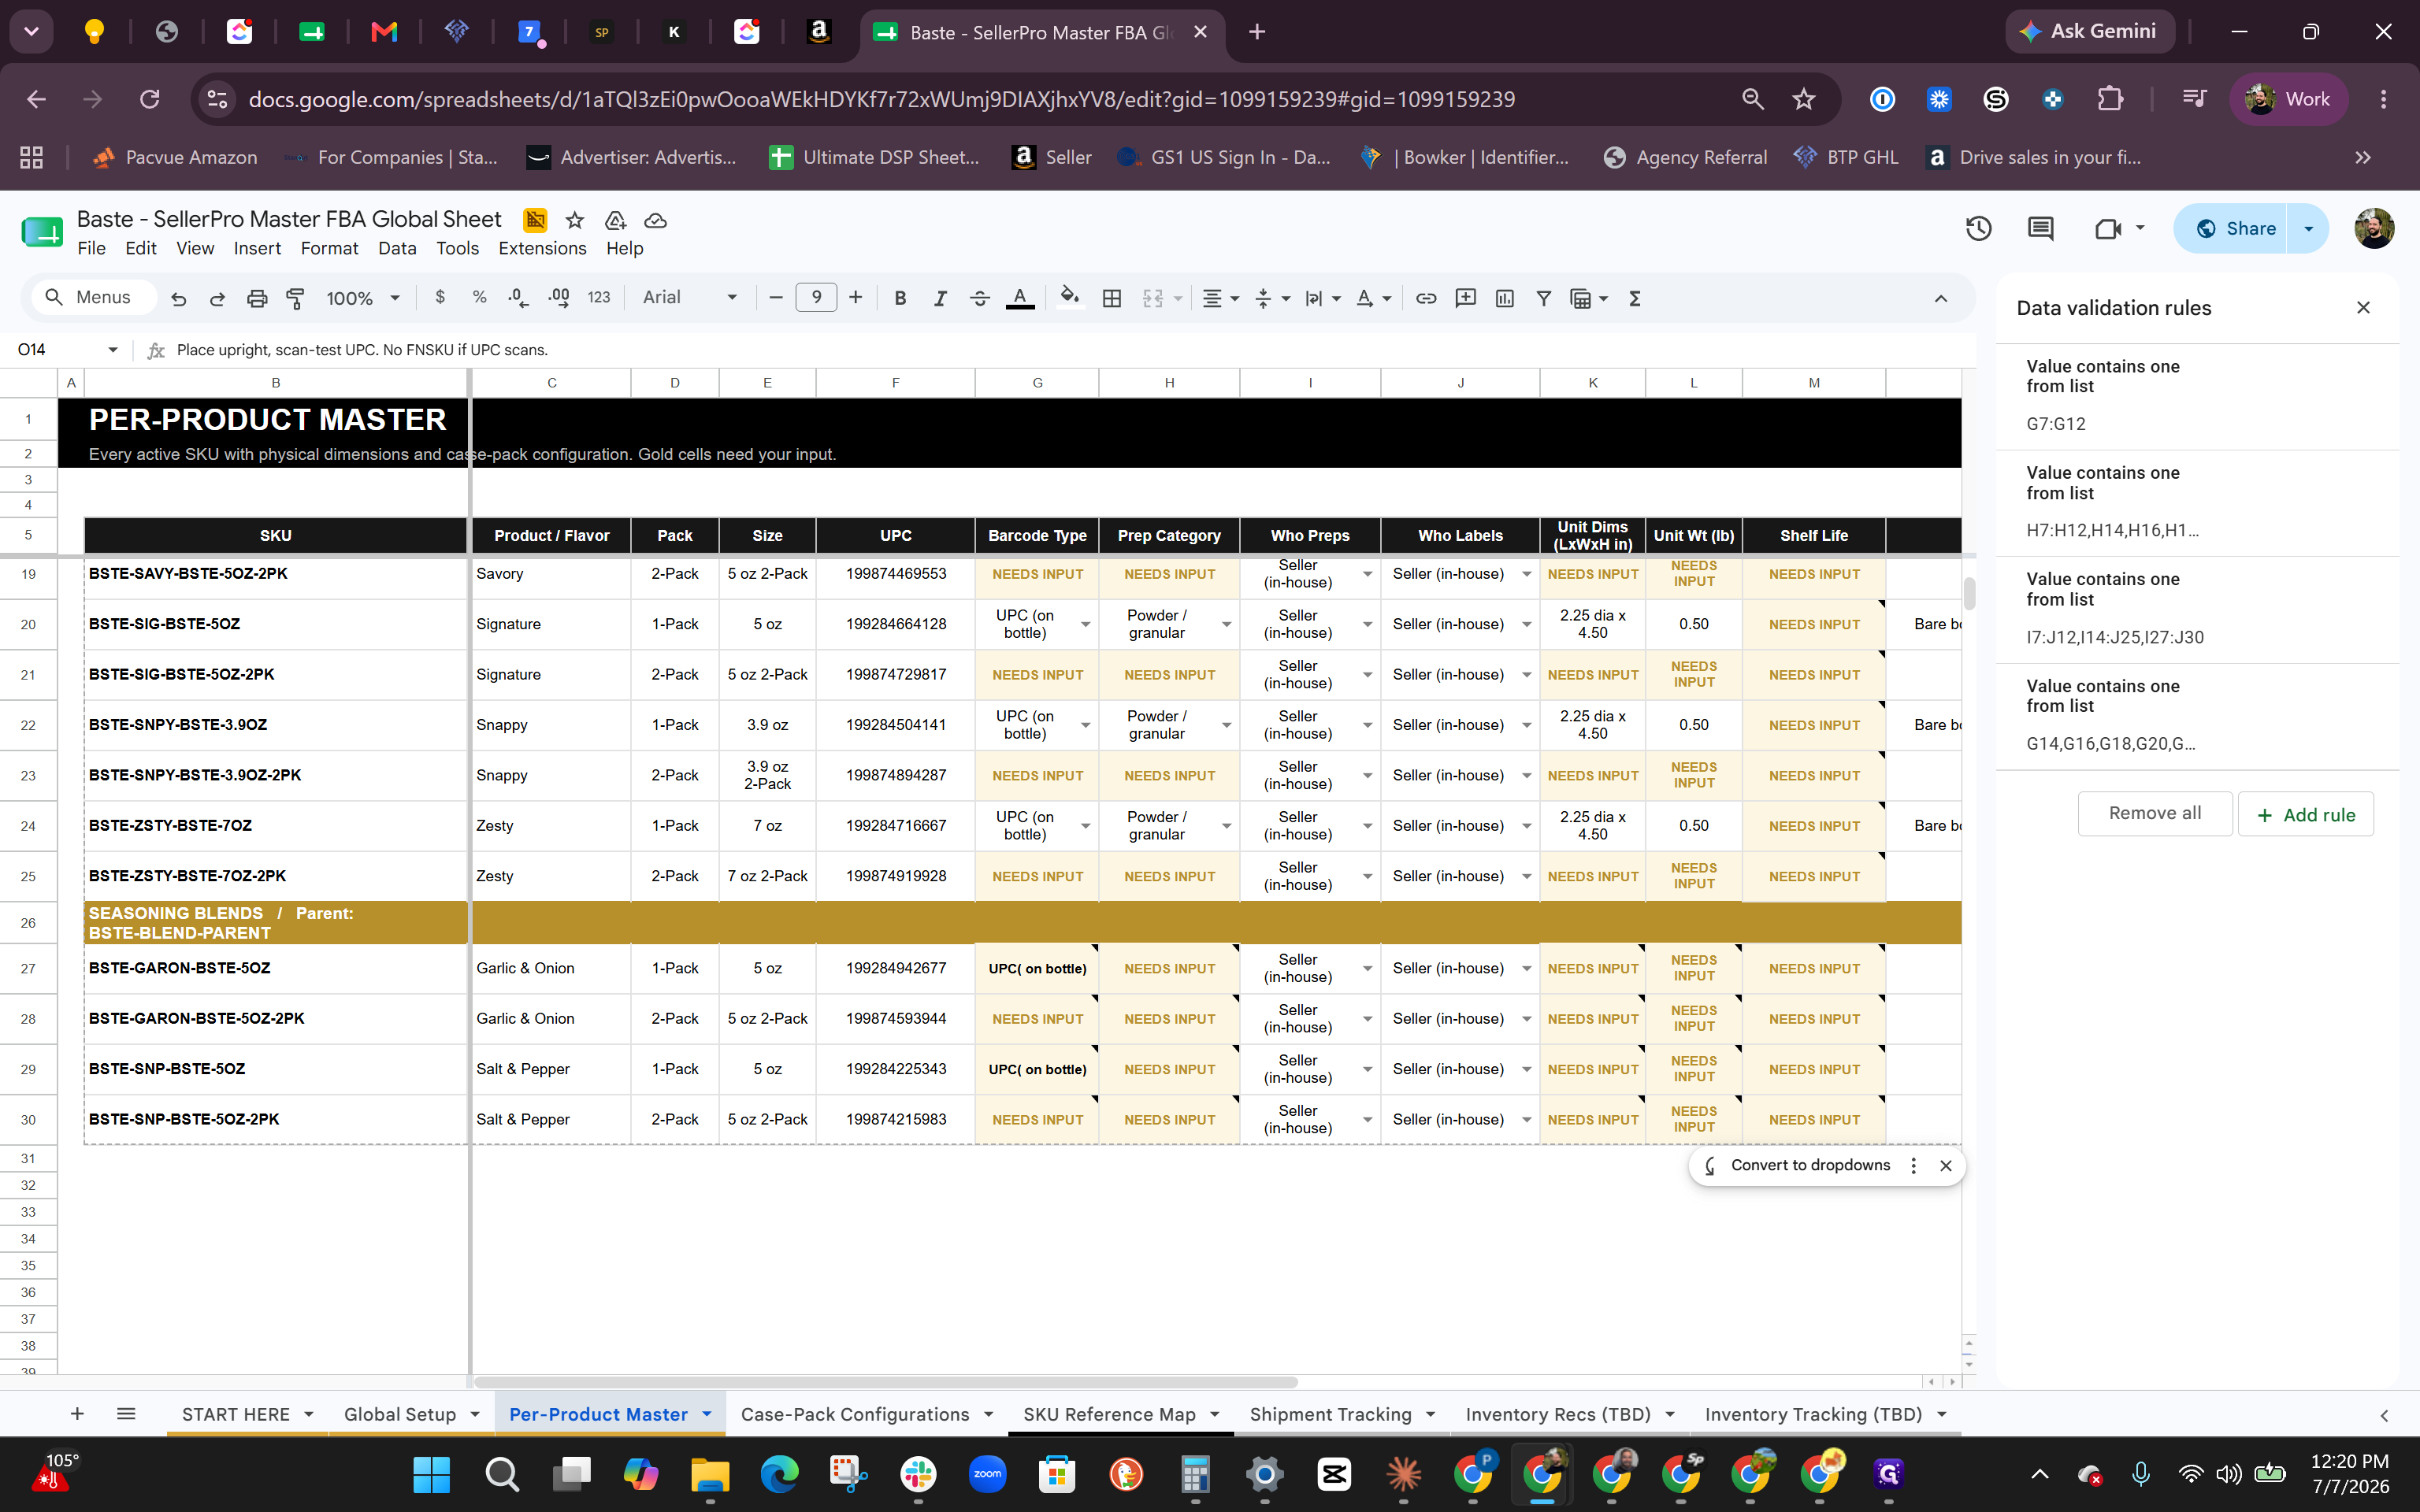Open fill color picker

pos(1070,298)
